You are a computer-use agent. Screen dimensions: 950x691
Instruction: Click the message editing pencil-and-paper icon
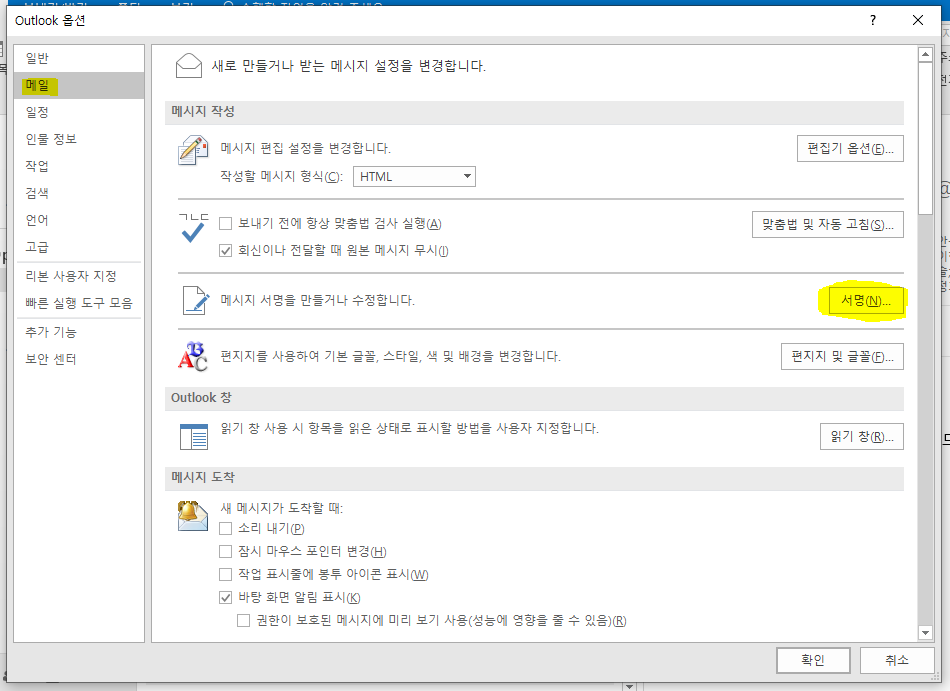(193, 150)
